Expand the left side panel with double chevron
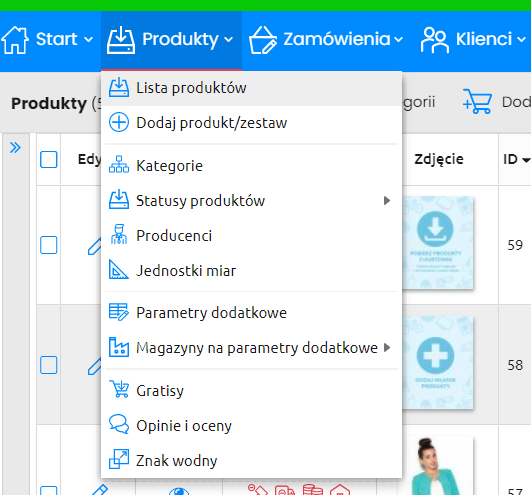The height and width of the screenshot is (495, 531). (x=15, y=148)
